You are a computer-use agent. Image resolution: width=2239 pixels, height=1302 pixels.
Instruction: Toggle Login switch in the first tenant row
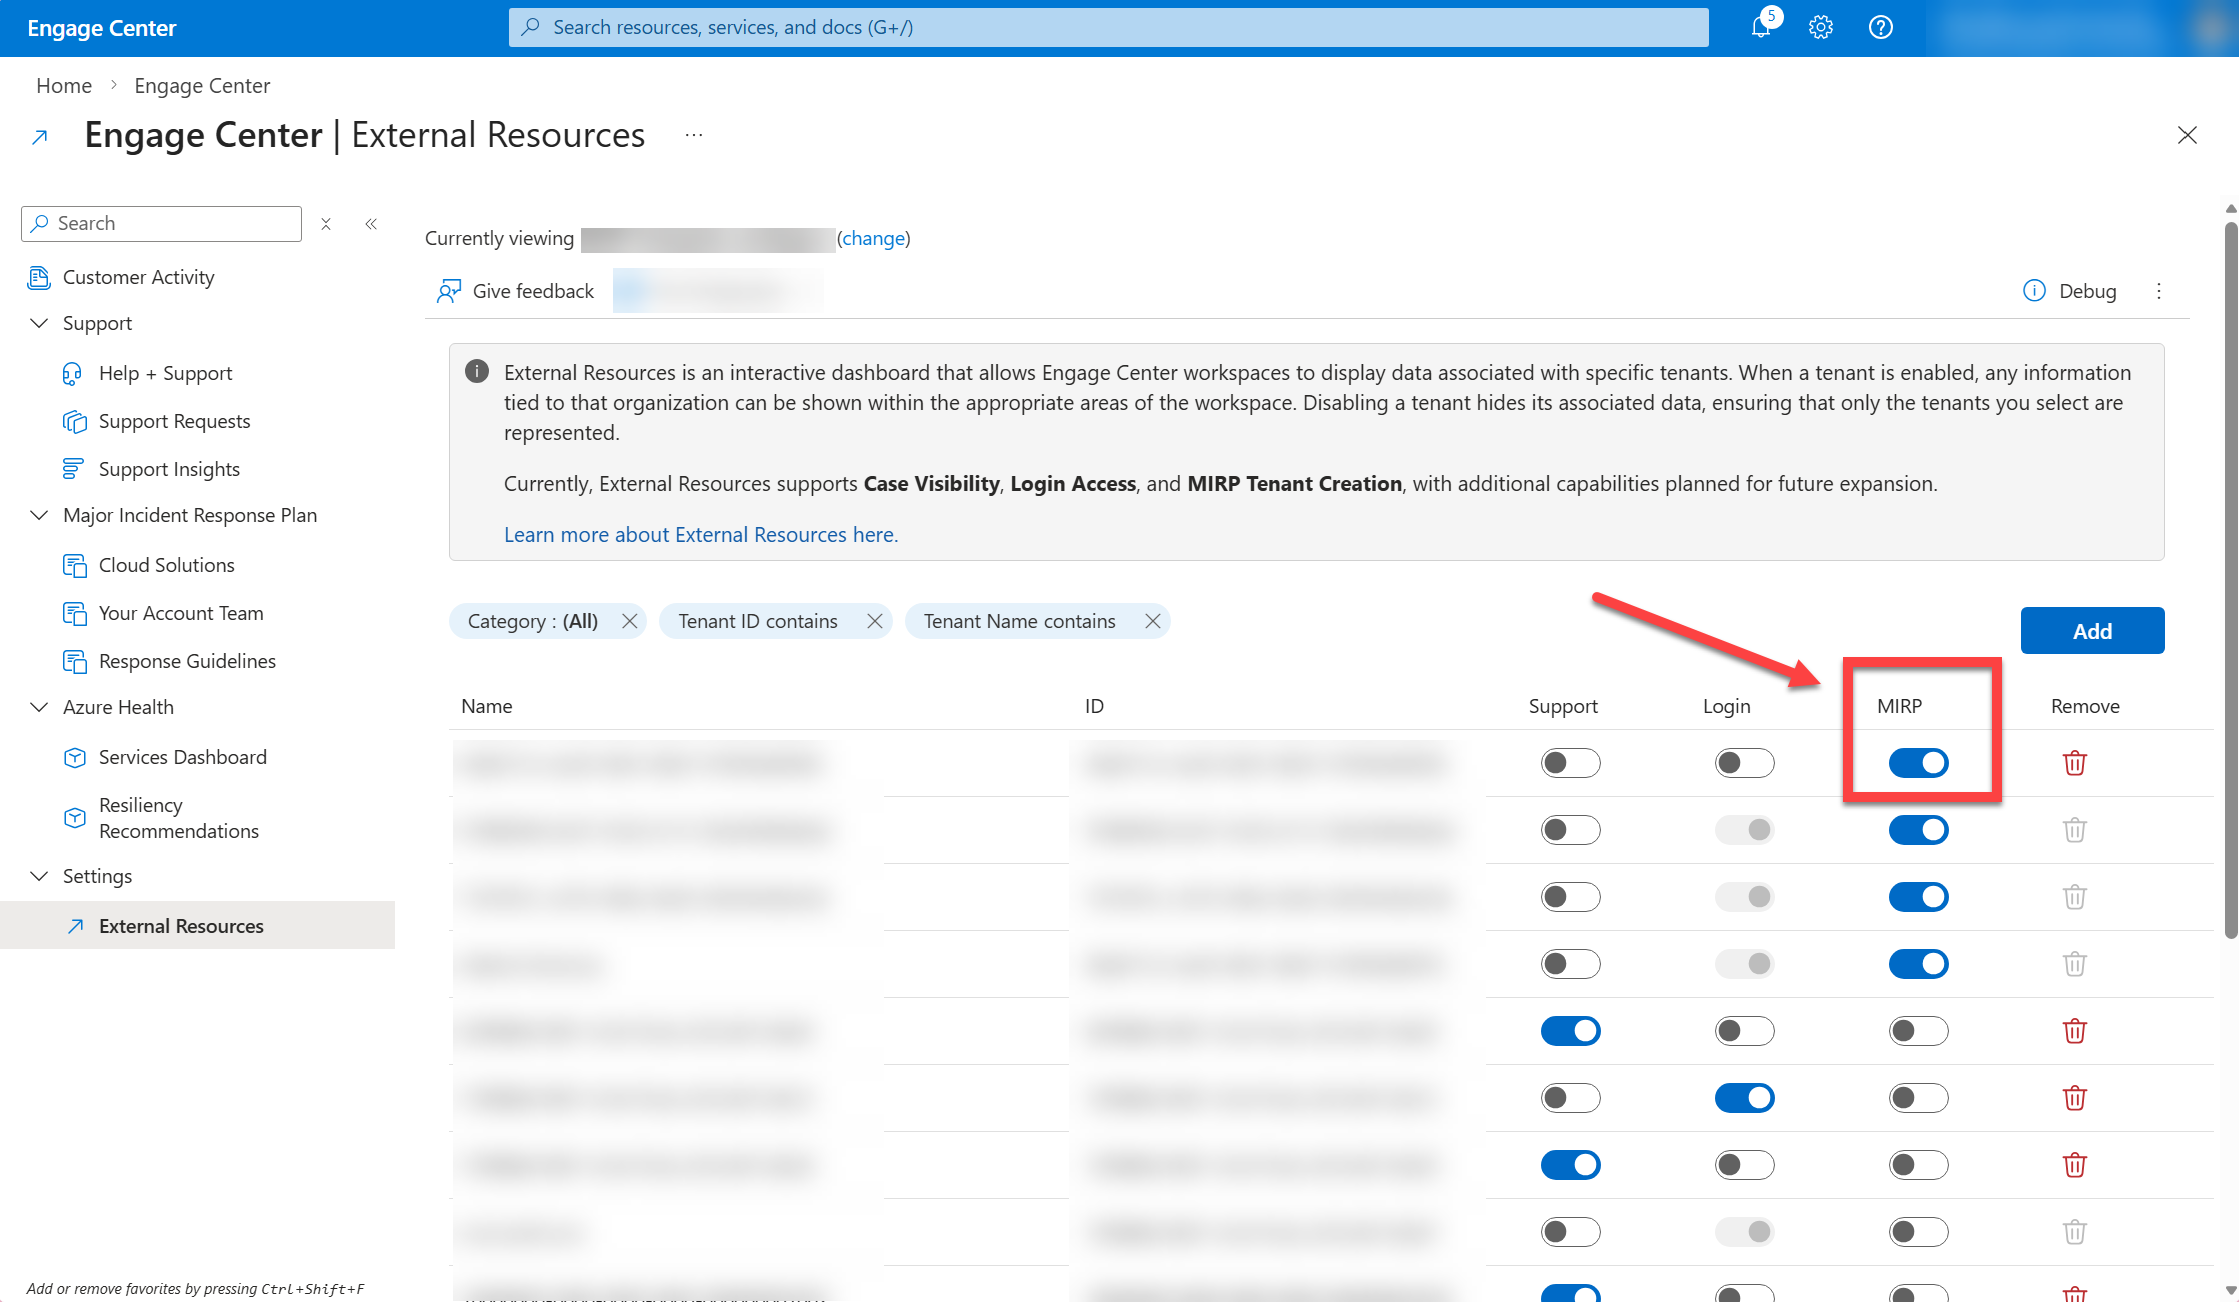coord(1744,763)
